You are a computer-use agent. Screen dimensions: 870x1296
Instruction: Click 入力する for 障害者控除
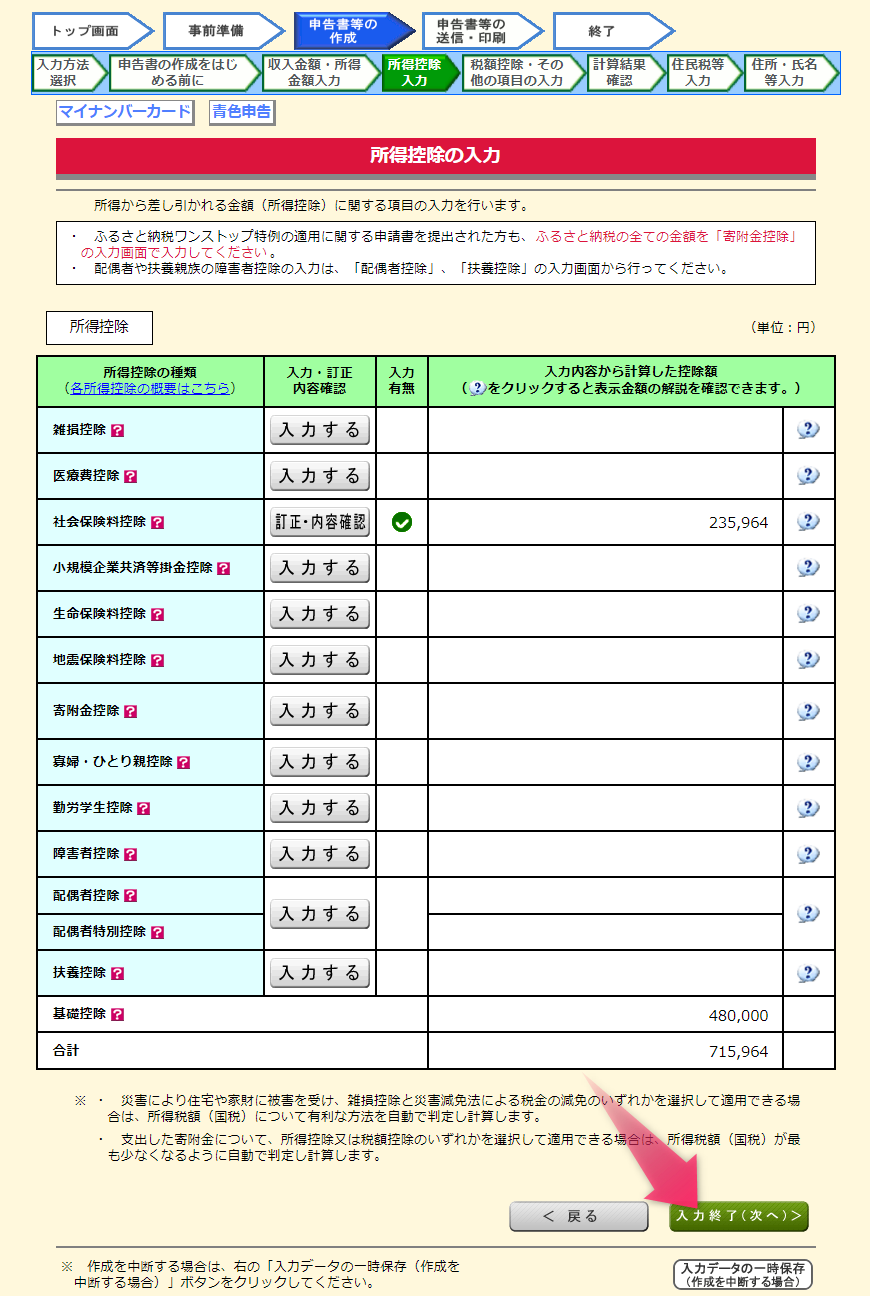point(320,854)
